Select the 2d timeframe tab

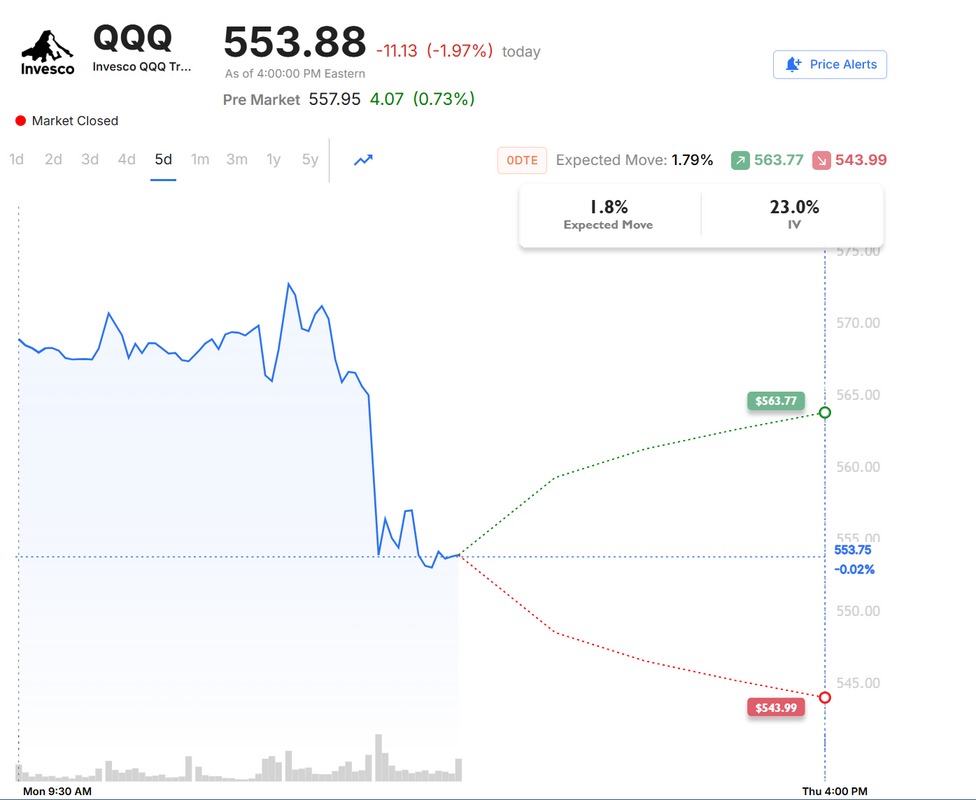(x=54, y=159)
